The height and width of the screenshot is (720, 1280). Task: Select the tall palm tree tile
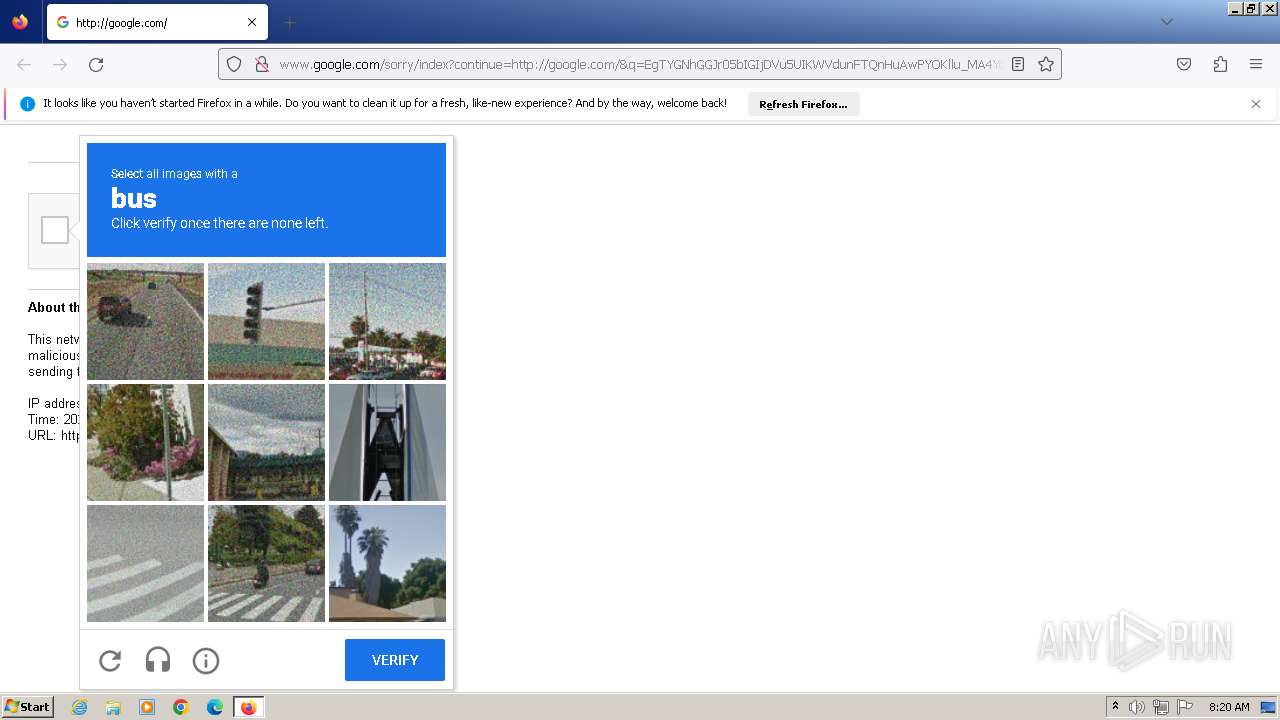(387, 563)
